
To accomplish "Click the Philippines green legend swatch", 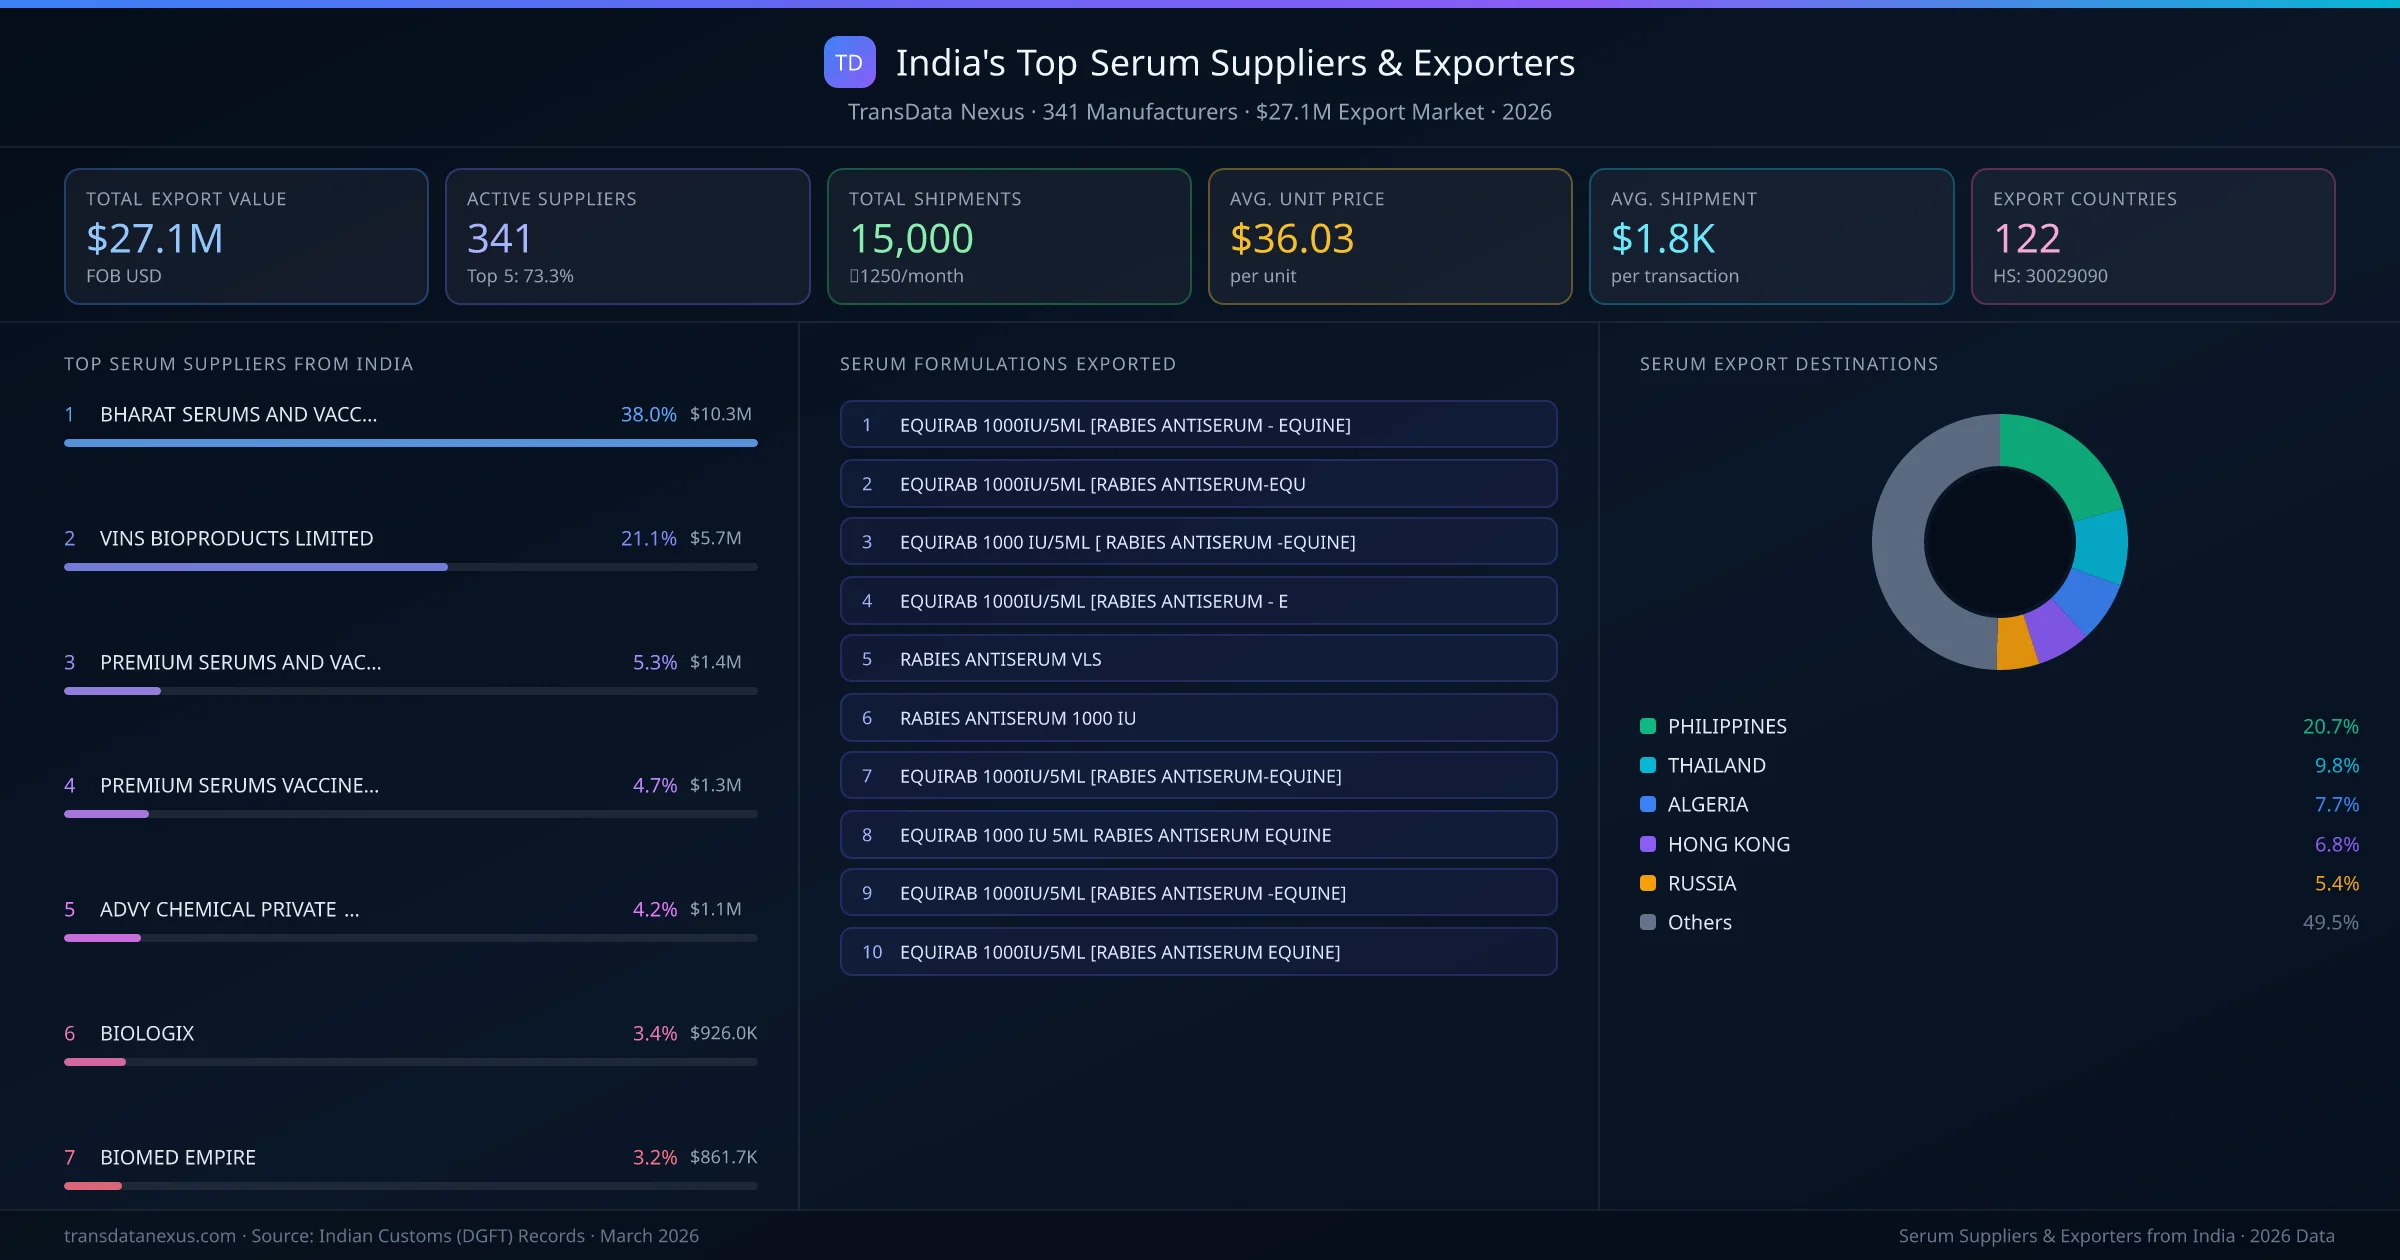I will [x=1648, y=726].
